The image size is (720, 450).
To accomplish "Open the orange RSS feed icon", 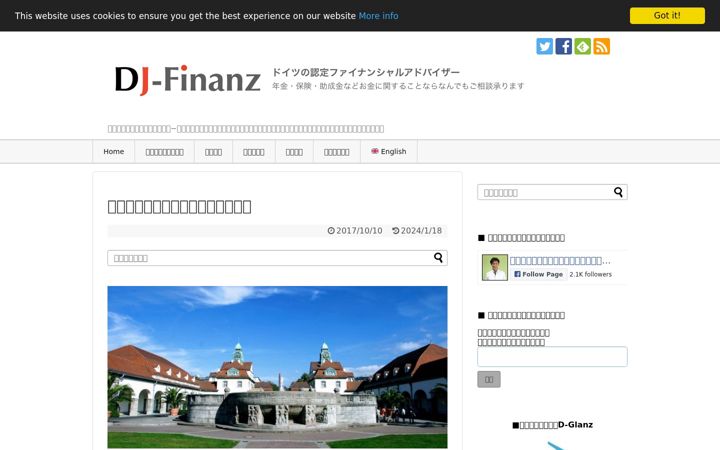I will [x=602, y=46].
